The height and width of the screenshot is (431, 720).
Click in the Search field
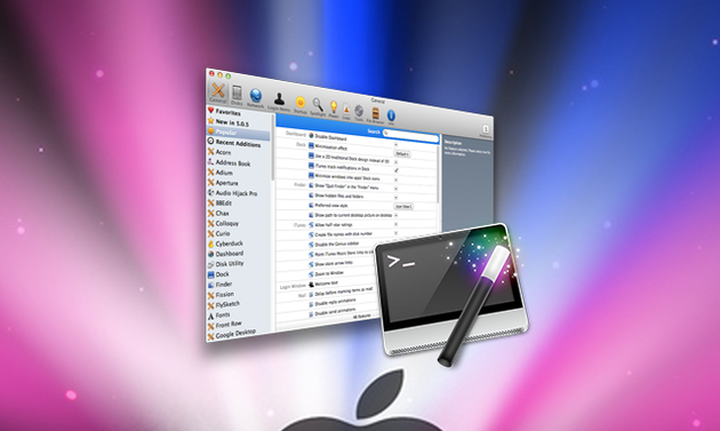(x=411, y=135)
